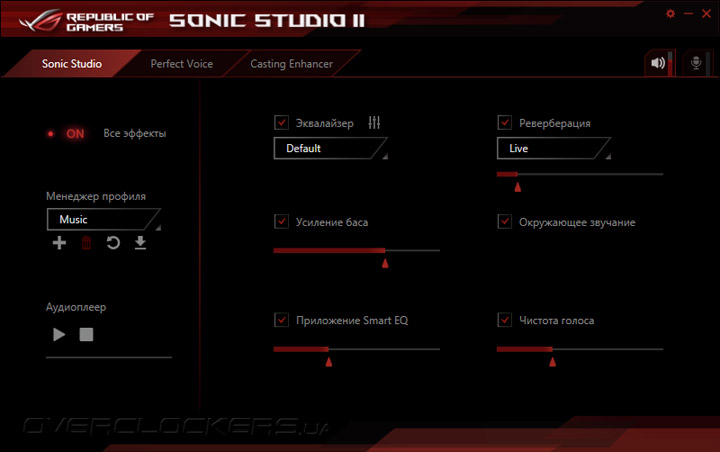
Task: Click the Smart EQ slider handle
Action: [329, 362]
